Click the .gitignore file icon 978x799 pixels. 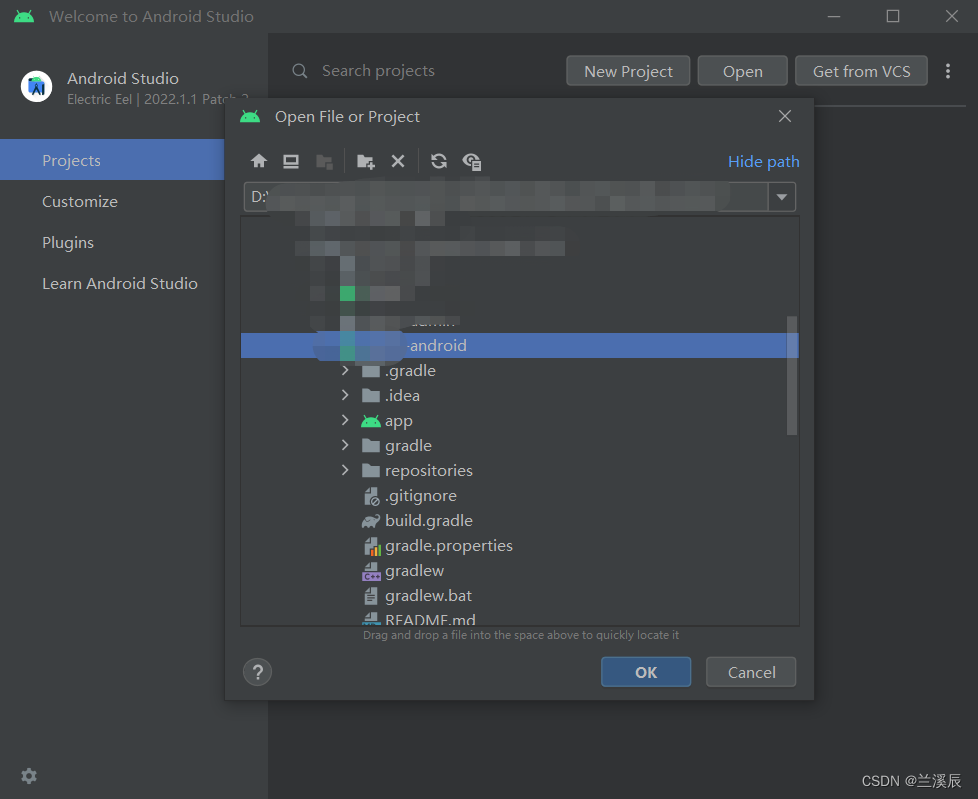coord(371,496)
